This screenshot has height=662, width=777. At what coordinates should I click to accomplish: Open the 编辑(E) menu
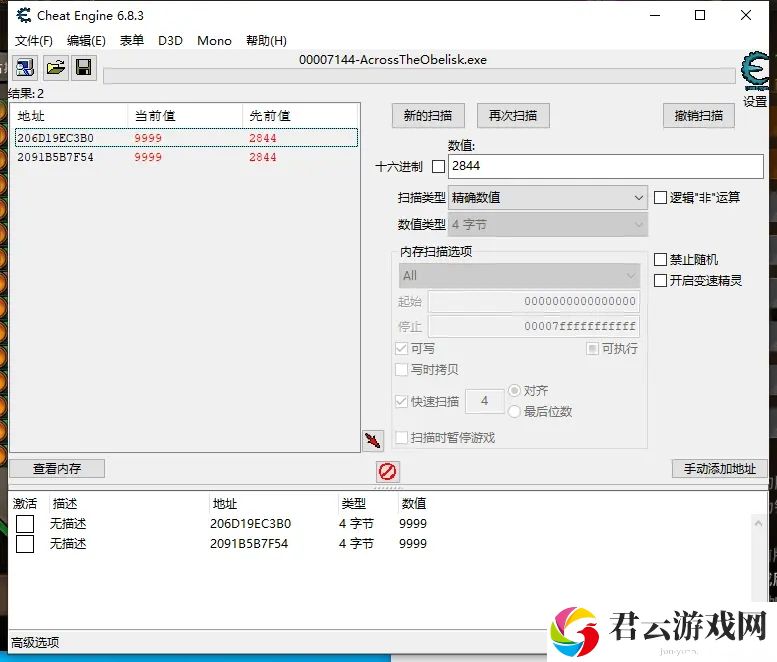[86, 41]
